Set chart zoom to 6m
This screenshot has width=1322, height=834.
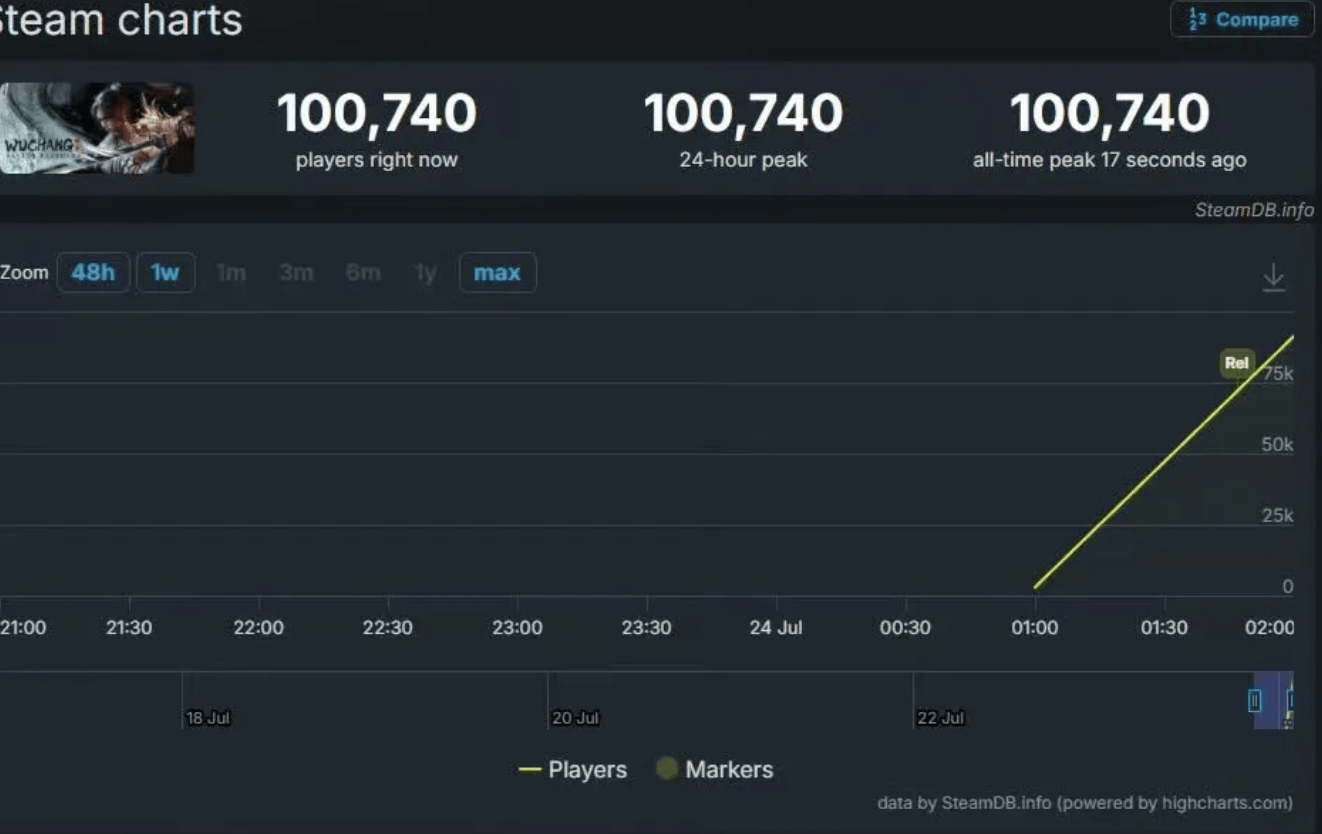(363, 273)
